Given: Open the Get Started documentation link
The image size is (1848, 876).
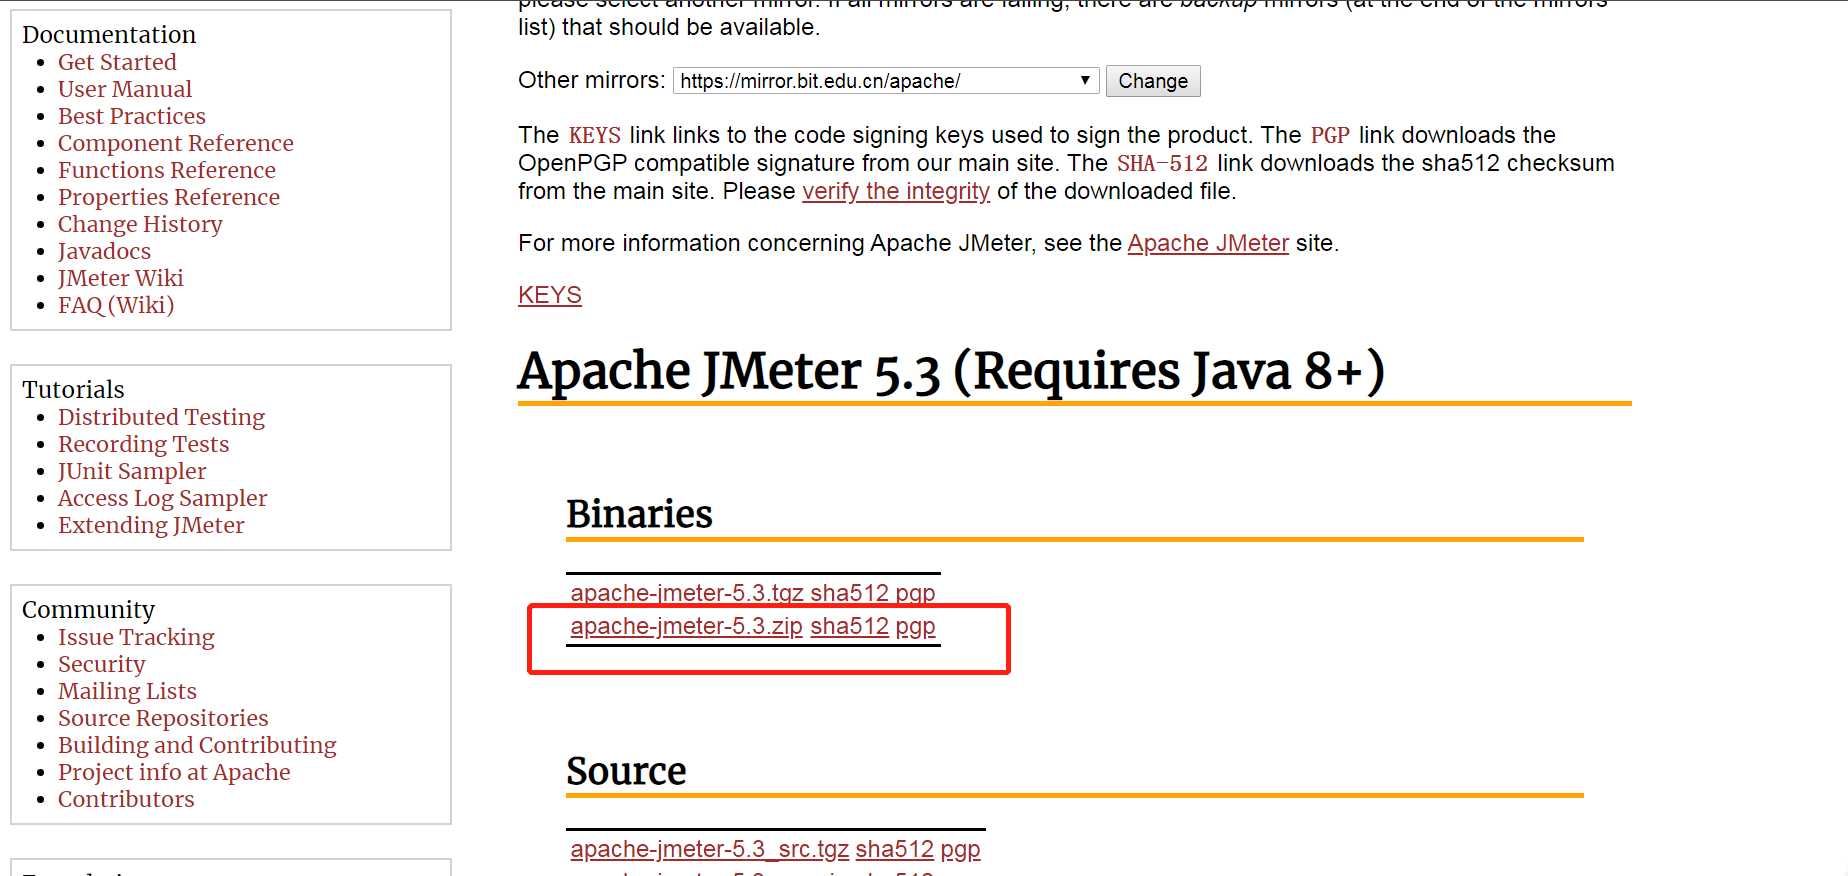Looking at the screenshot, I should click(x=117, y=62).
